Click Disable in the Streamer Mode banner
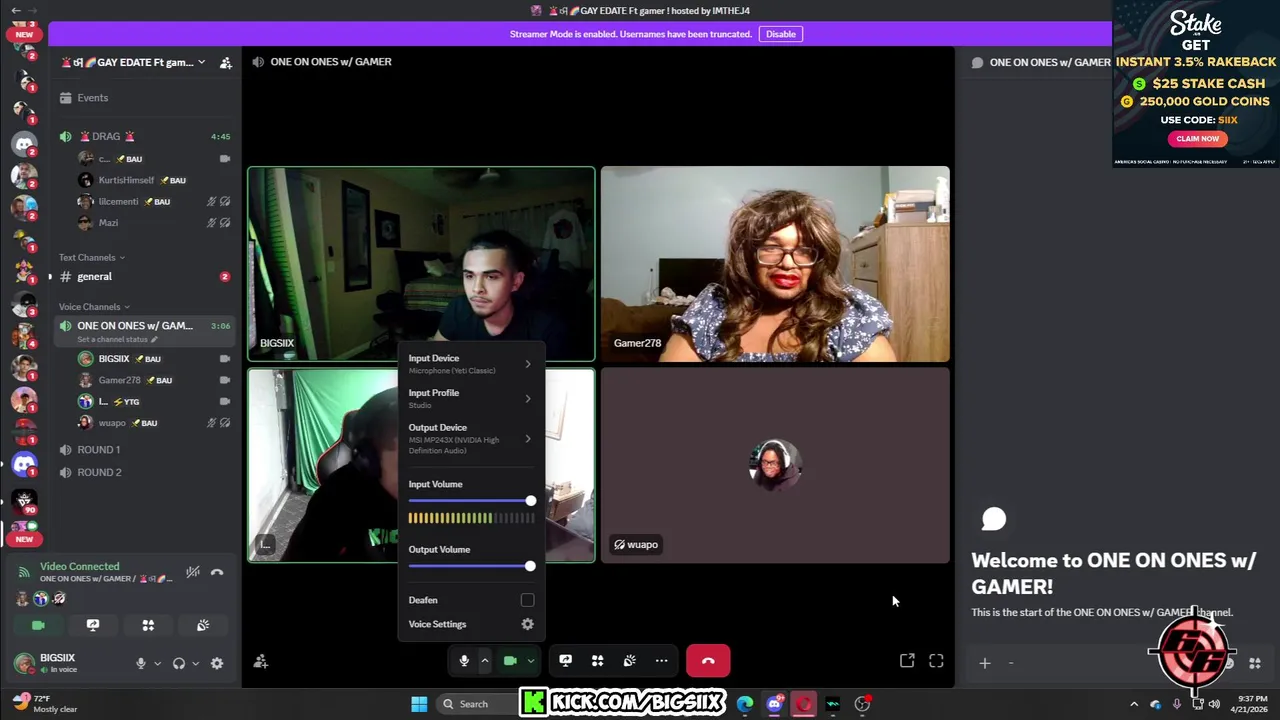Viewport: 1280px width, 720px height. [780, 34]
